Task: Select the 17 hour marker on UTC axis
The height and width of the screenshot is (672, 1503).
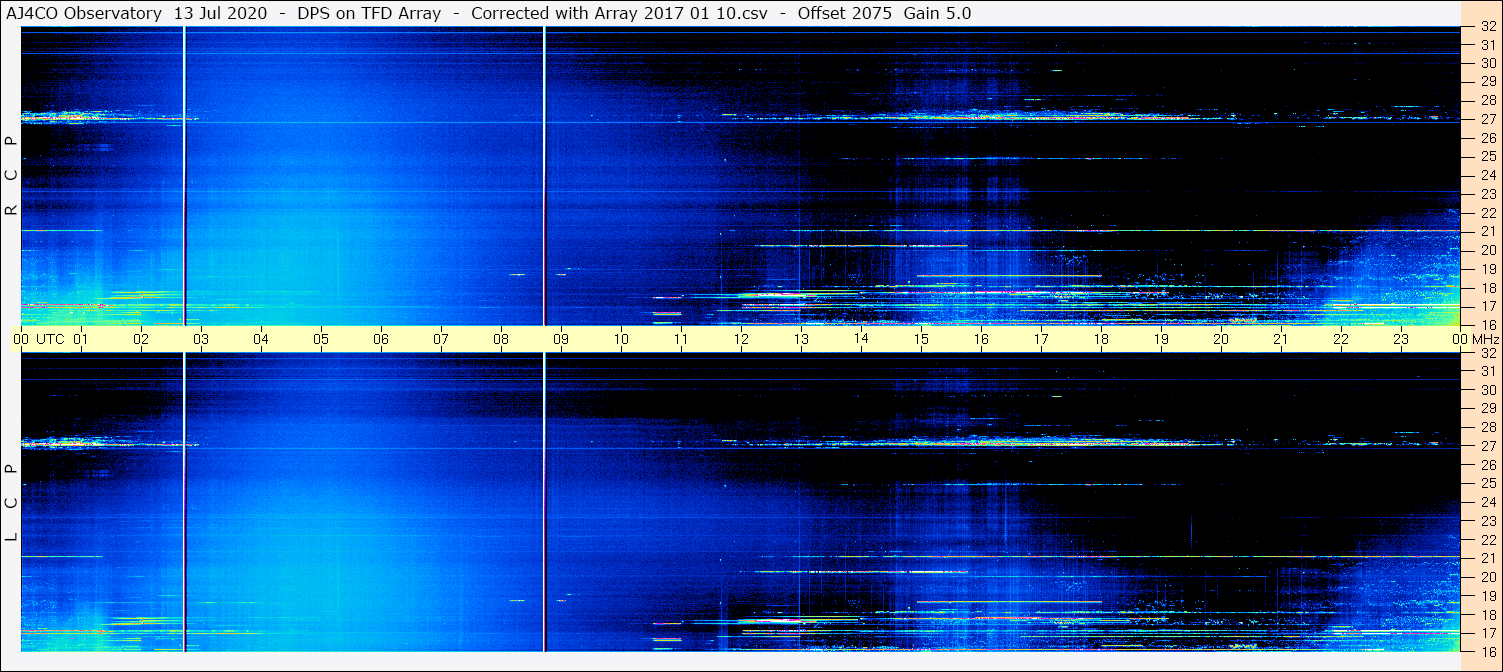Action: coord(1041,339)
